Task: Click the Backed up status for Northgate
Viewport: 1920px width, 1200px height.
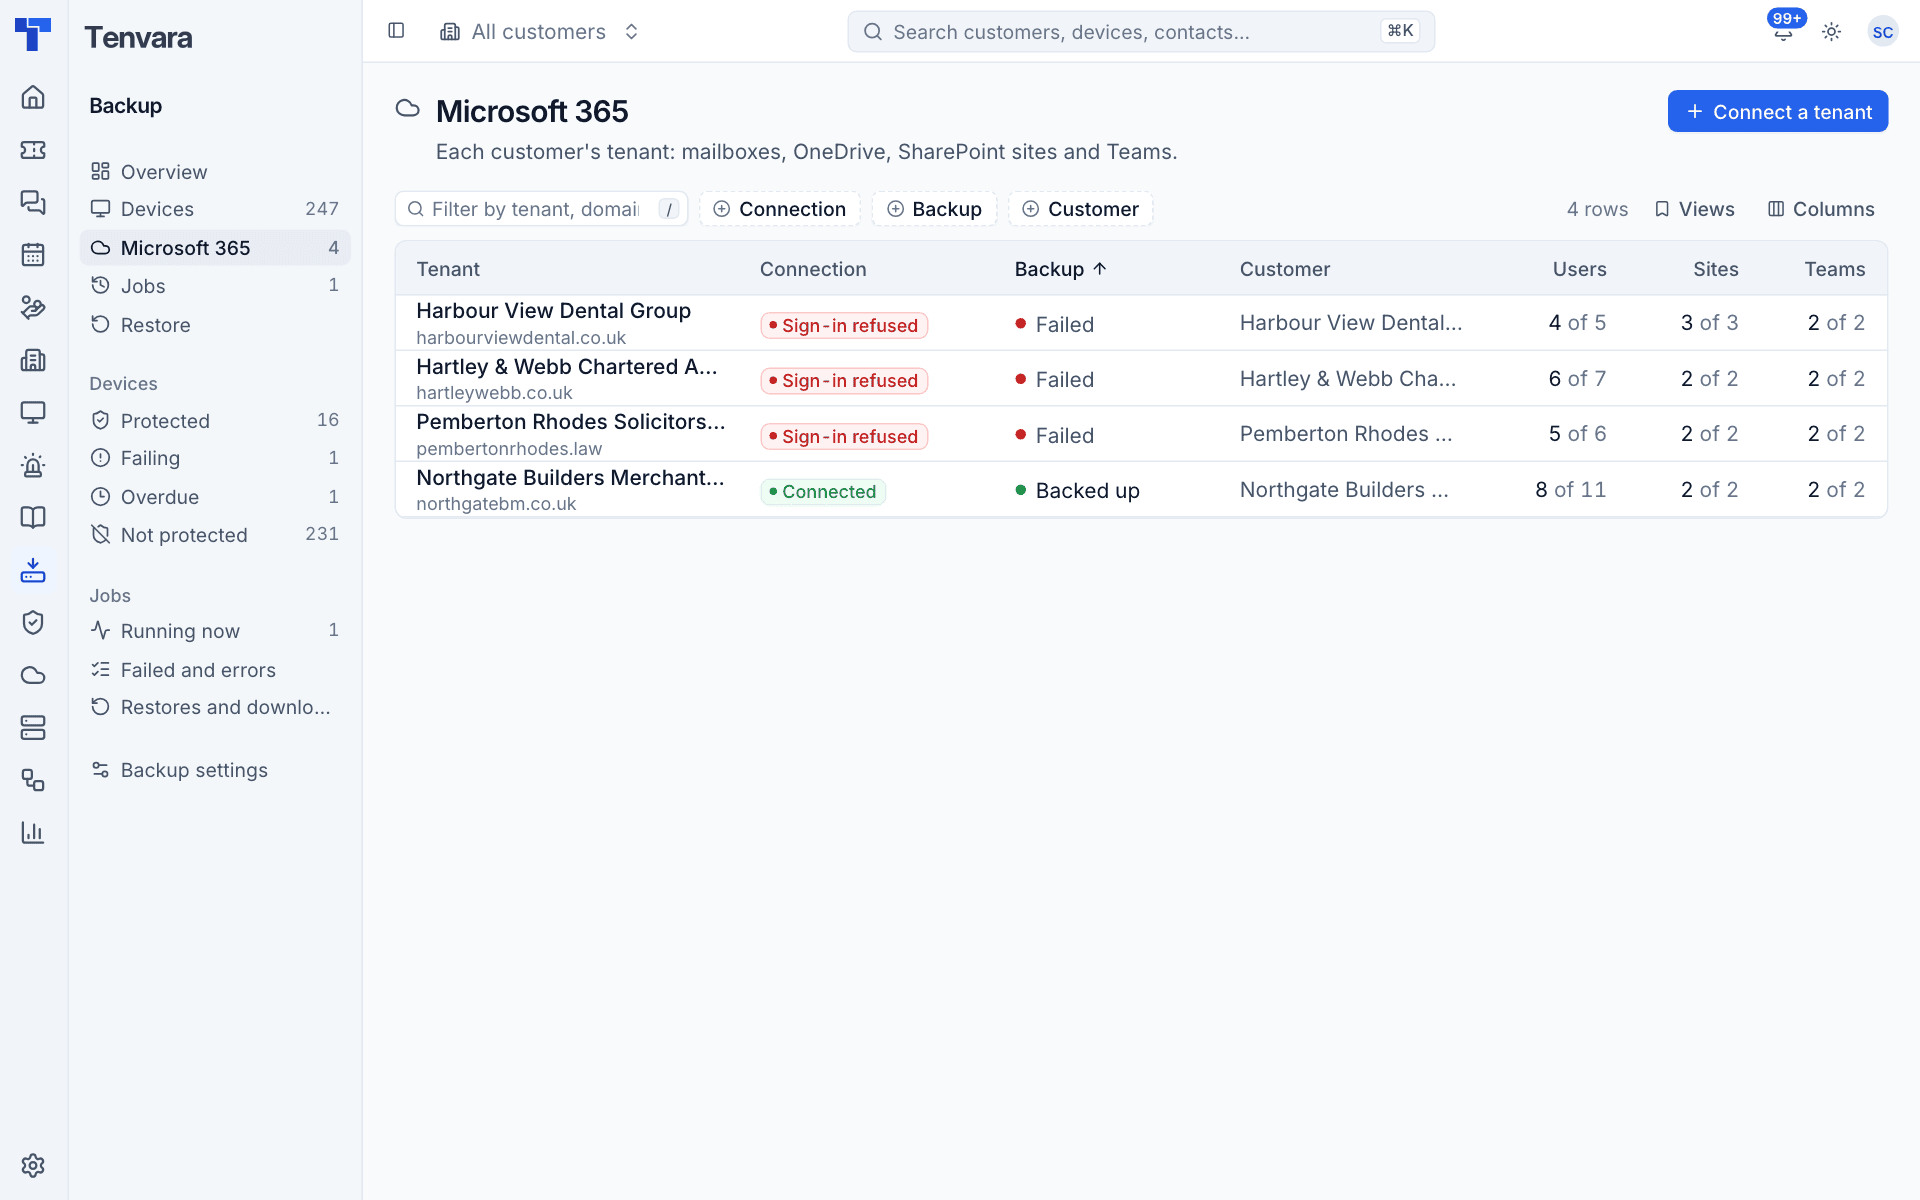Action: (x=1077, y=491)
